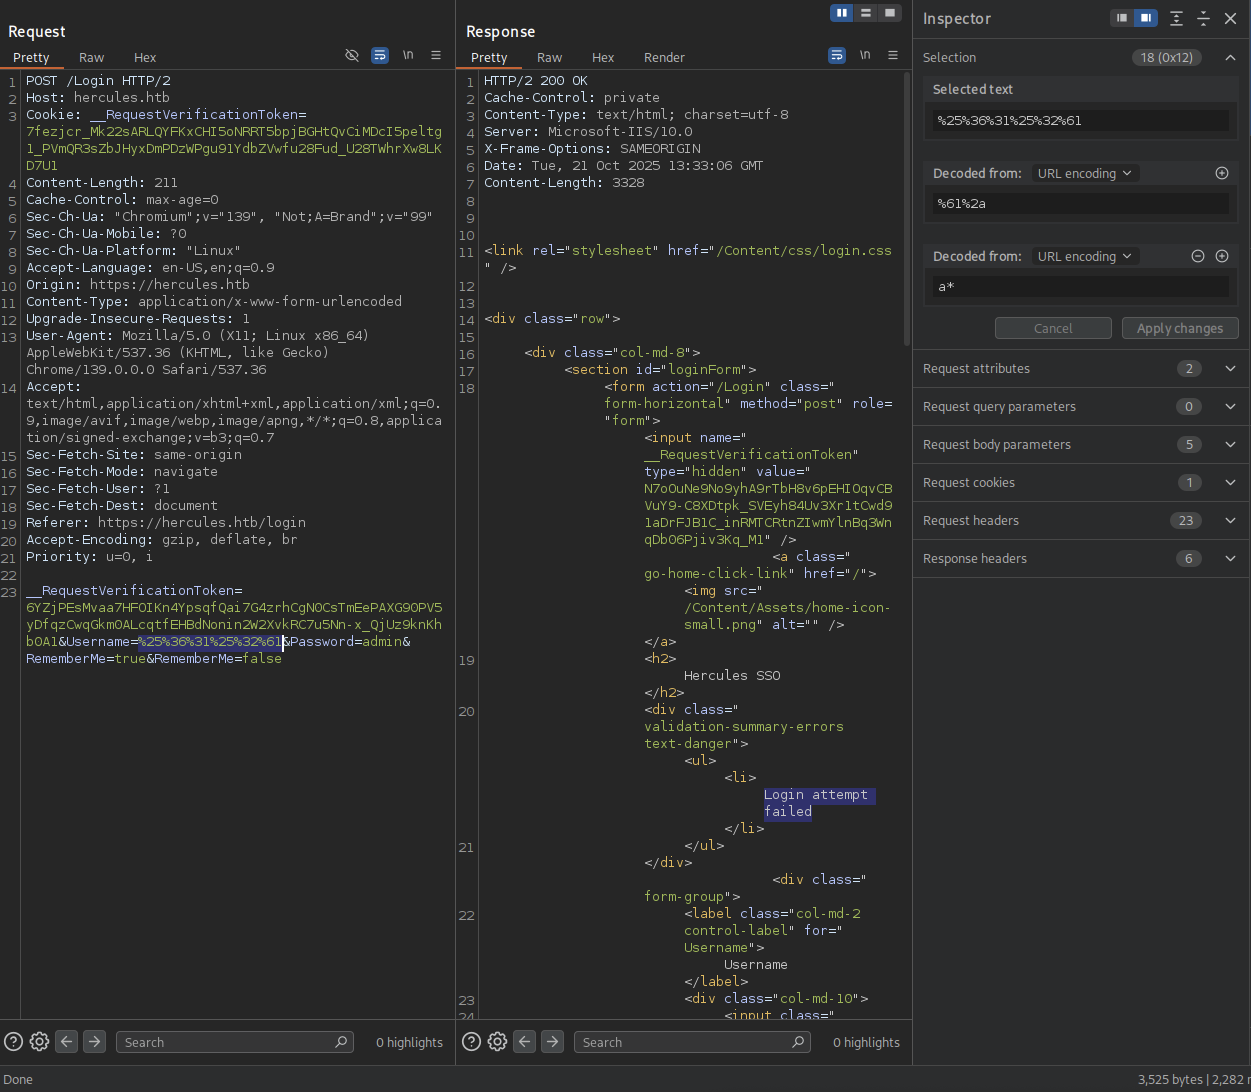
Task: Click the Response search input field
Action: 690,1042
